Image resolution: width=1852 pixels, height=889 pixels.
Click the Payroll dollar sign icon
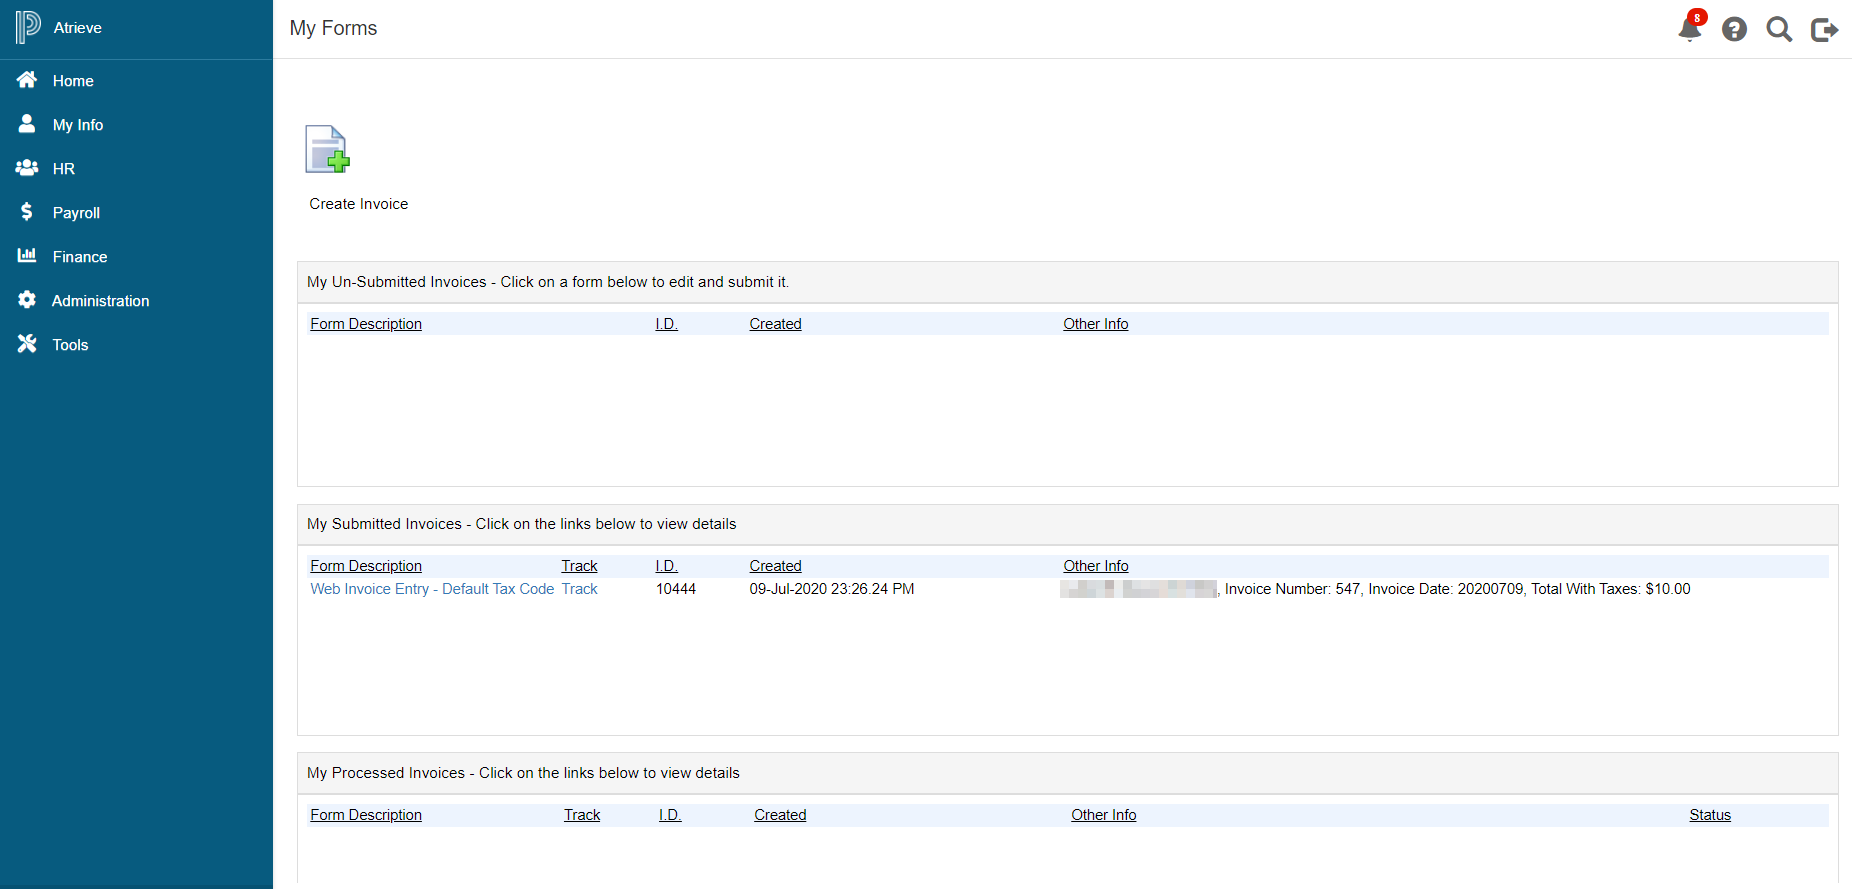pos(27,212)
